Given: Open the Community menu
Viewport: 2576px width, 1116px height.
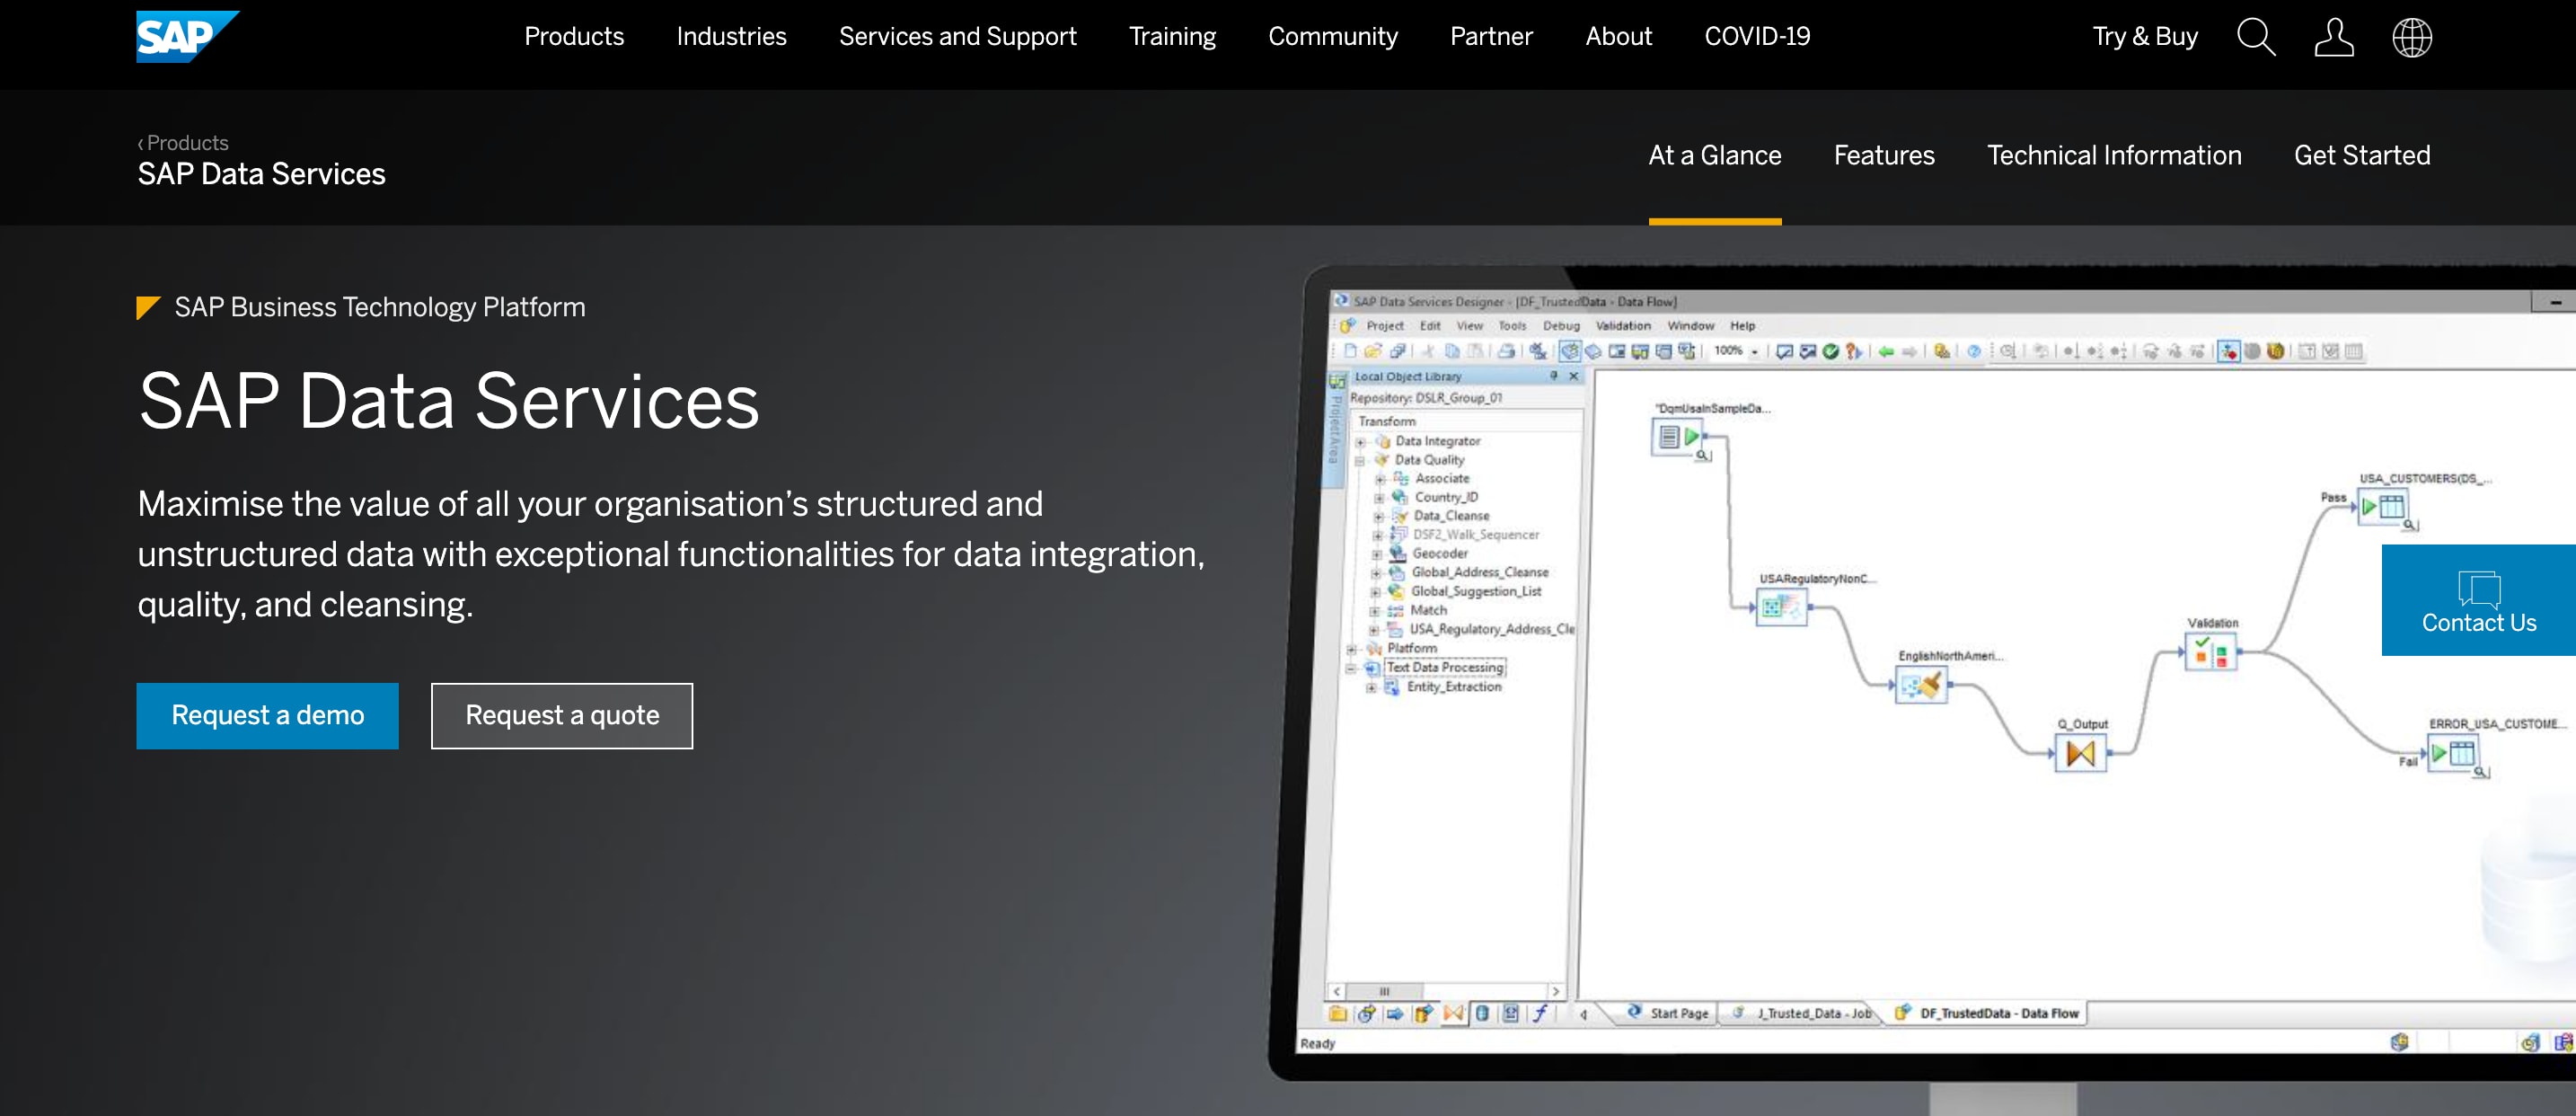Looking at the screenshot, I should coord(1333,37).
